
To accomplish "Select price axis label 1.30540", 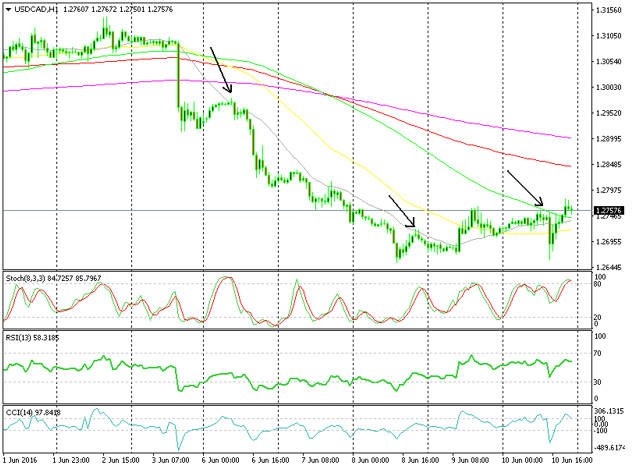I will pyautogui.click(x=610, y=62).
